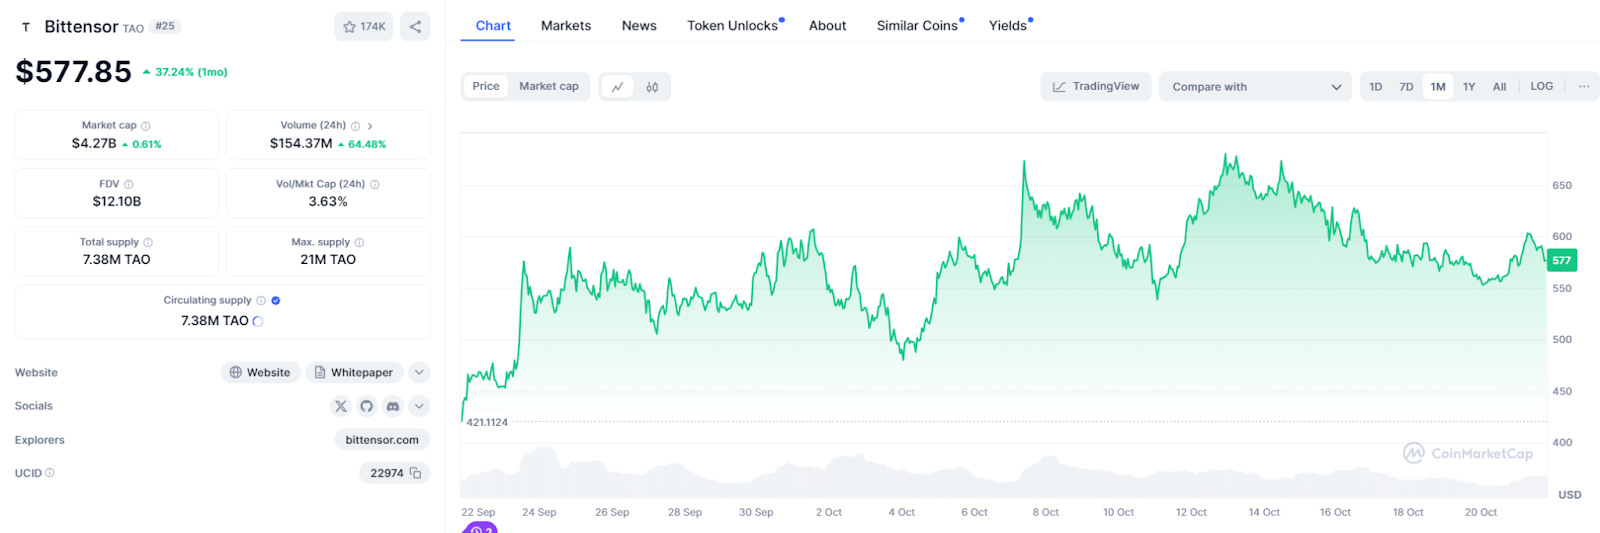
Task: Select Market cap toggle on chart
Action: [549, 87]
